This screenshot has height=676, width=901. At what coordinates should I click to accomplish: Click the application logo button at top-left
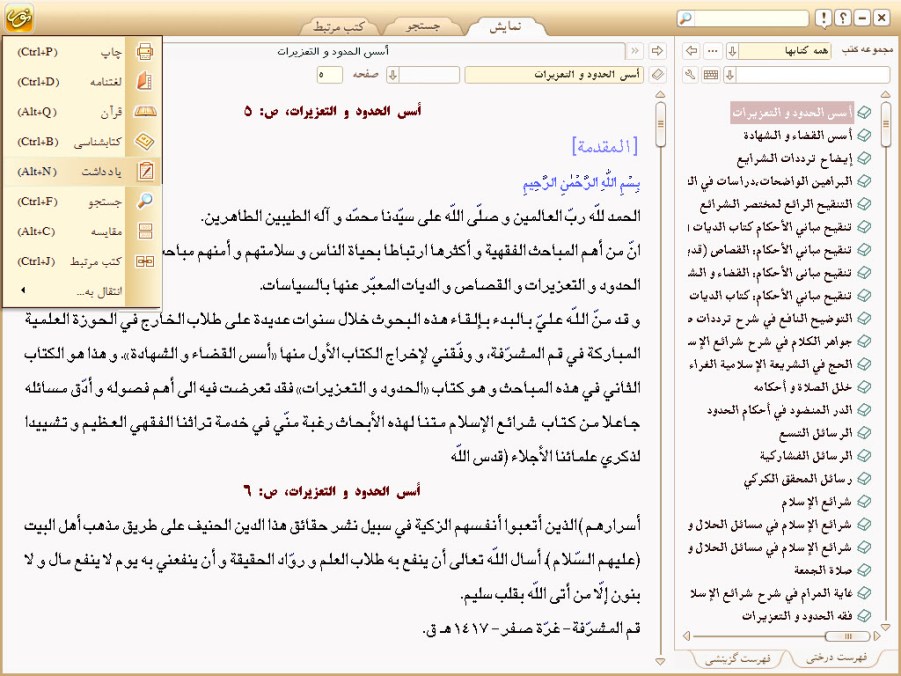[19, 18]
